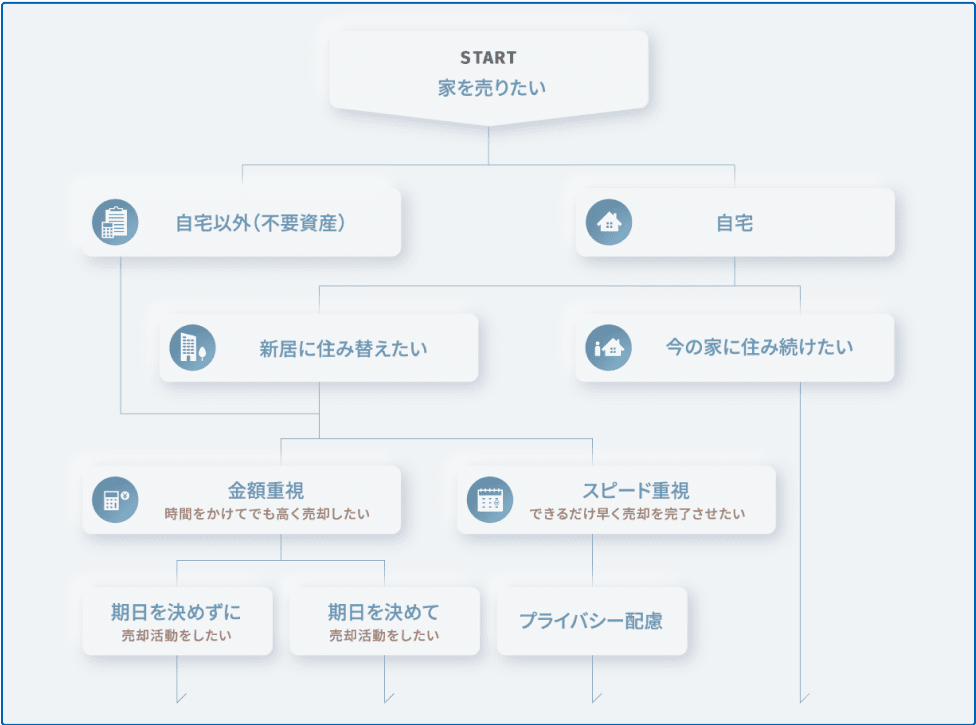Click the building-and-tree icon for 新居に住み替えたい
Image resolution: width=976 pixels, height=725 pixels.
pos(192,348)
